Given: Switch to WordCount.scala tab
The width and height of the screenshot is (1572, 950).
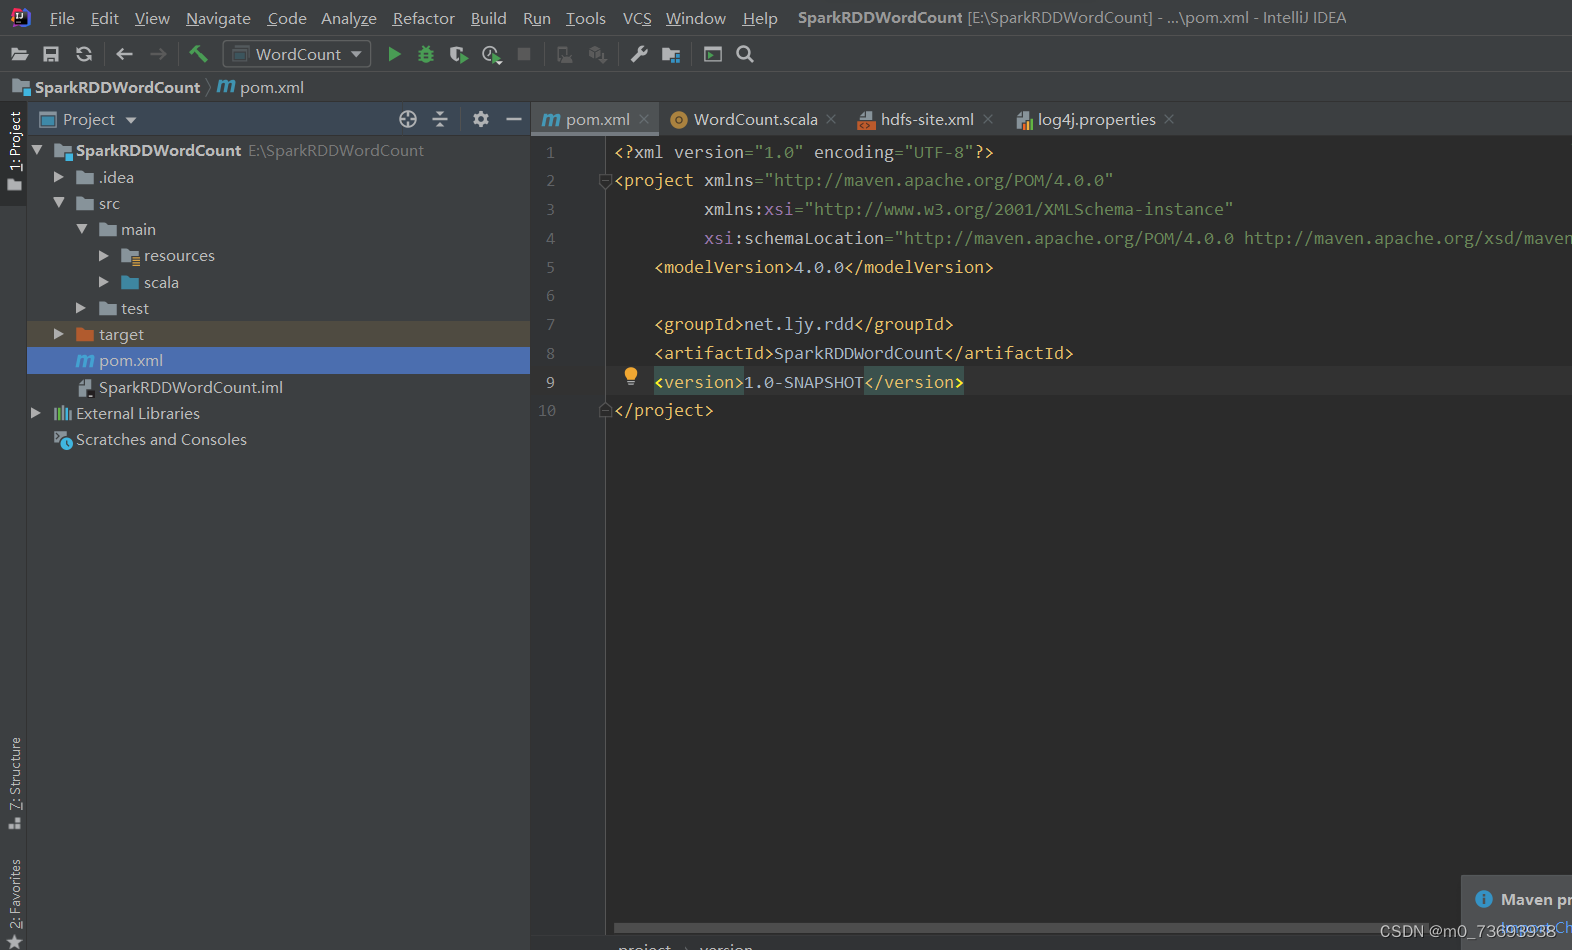Looking at the screenshot, I should pos(755,120).
